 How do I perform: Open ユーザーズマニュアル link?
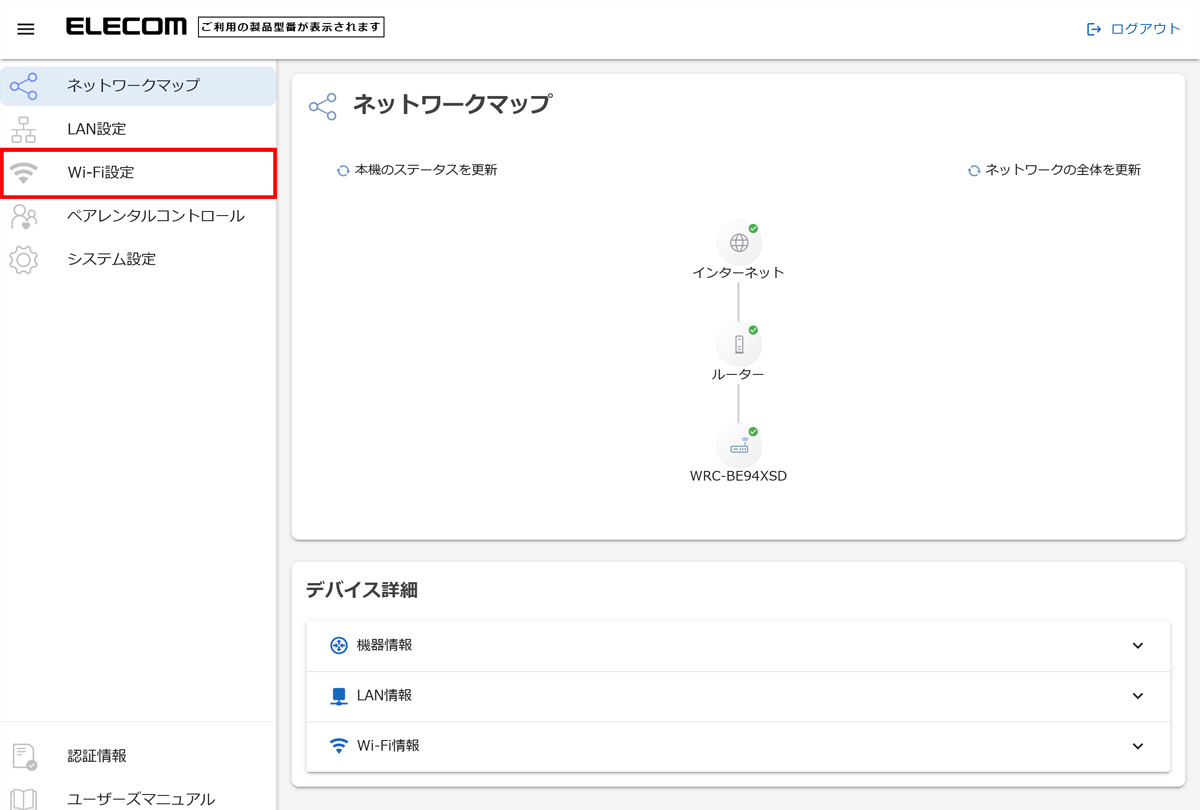pyautogui.click(x=138, y=799)
